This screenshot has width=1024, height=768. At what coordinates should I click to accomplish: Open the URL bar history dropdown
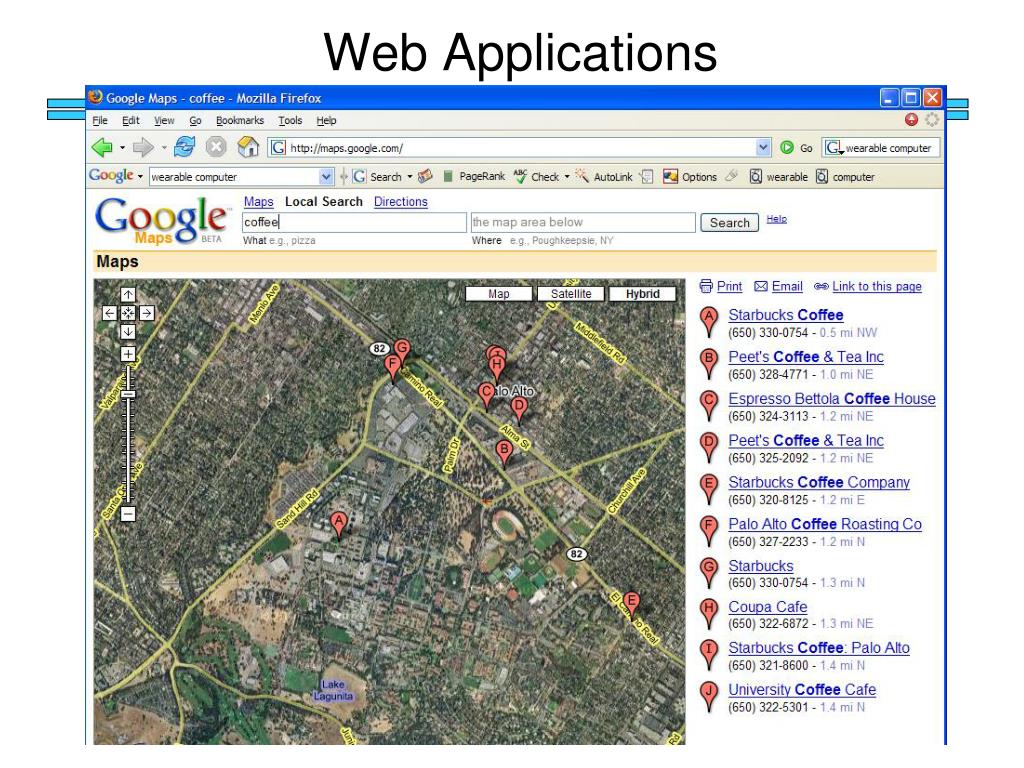pyautogui.click(x=763, y=148)
